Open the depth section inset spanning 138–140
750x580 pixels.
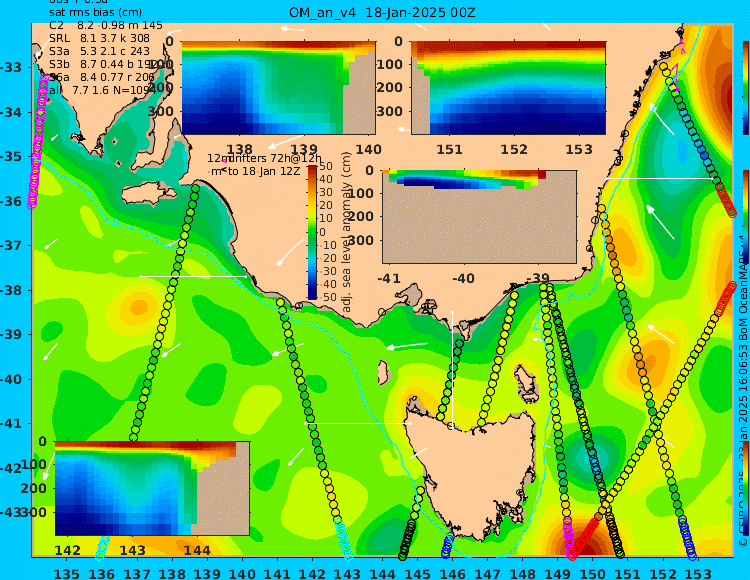pyautogui.click(x=278, y=88)
